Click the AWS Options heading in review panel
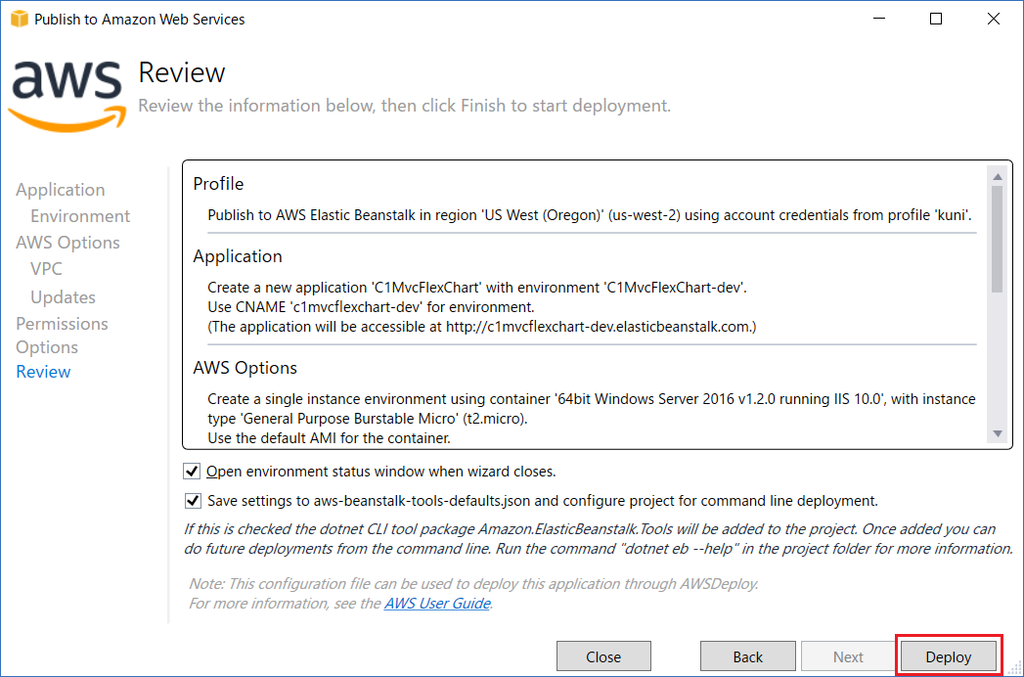Image resolution: width=1024 pixels, height=677 pixels. pyautogui.click(x=245, y=368)
